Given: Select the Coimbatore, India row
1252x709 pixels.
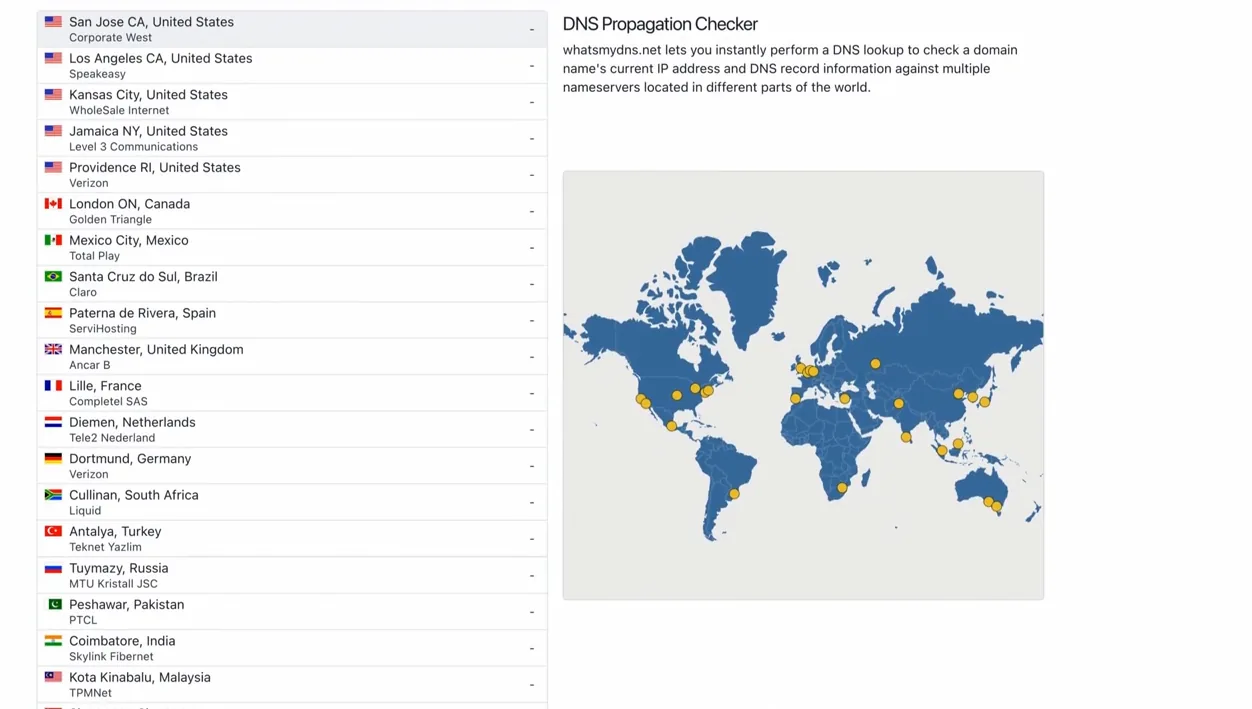Looking at the screenshot, I should 292,648.
